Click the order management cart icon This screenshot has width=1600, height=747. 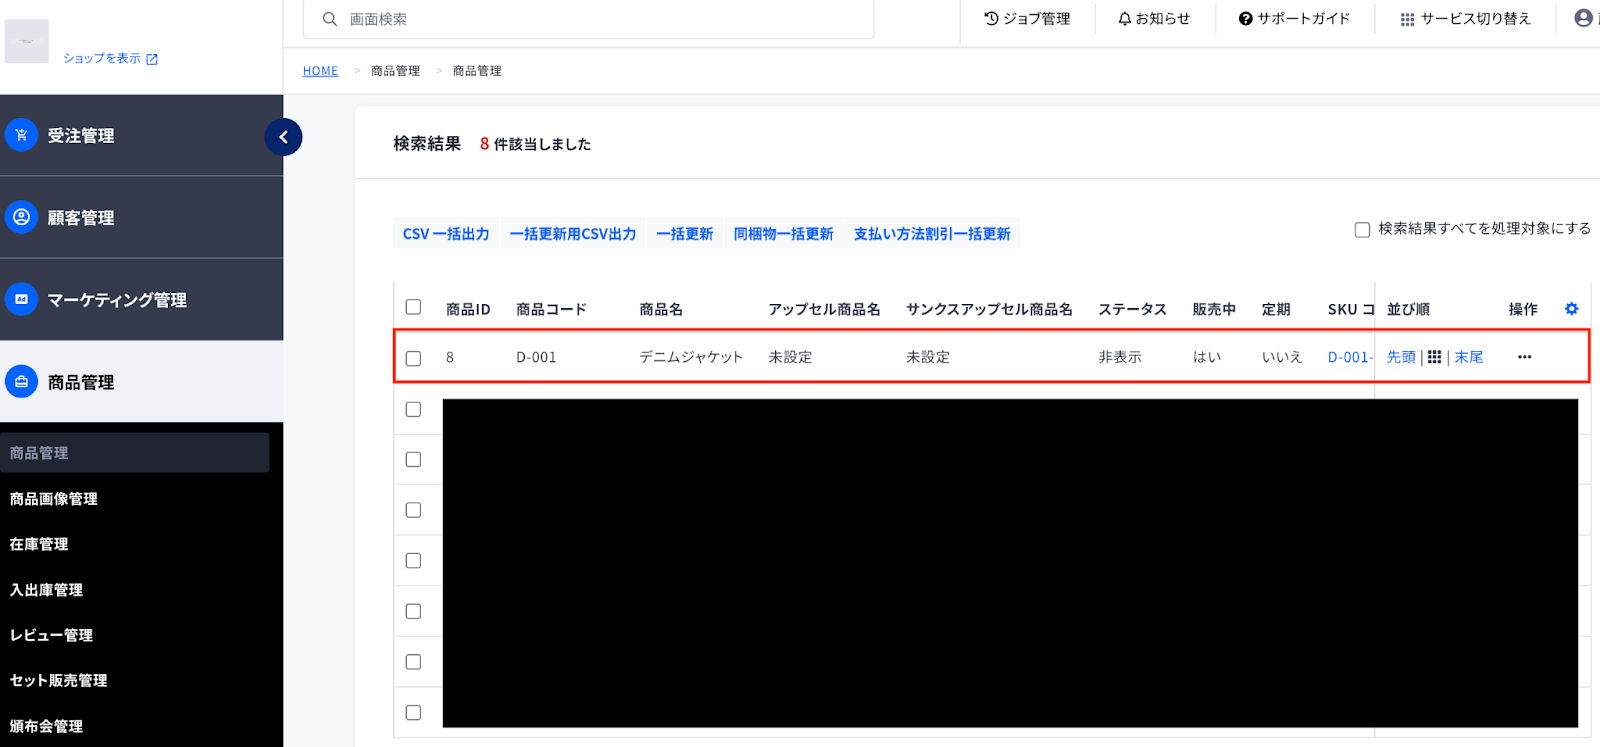click(21, 135)
